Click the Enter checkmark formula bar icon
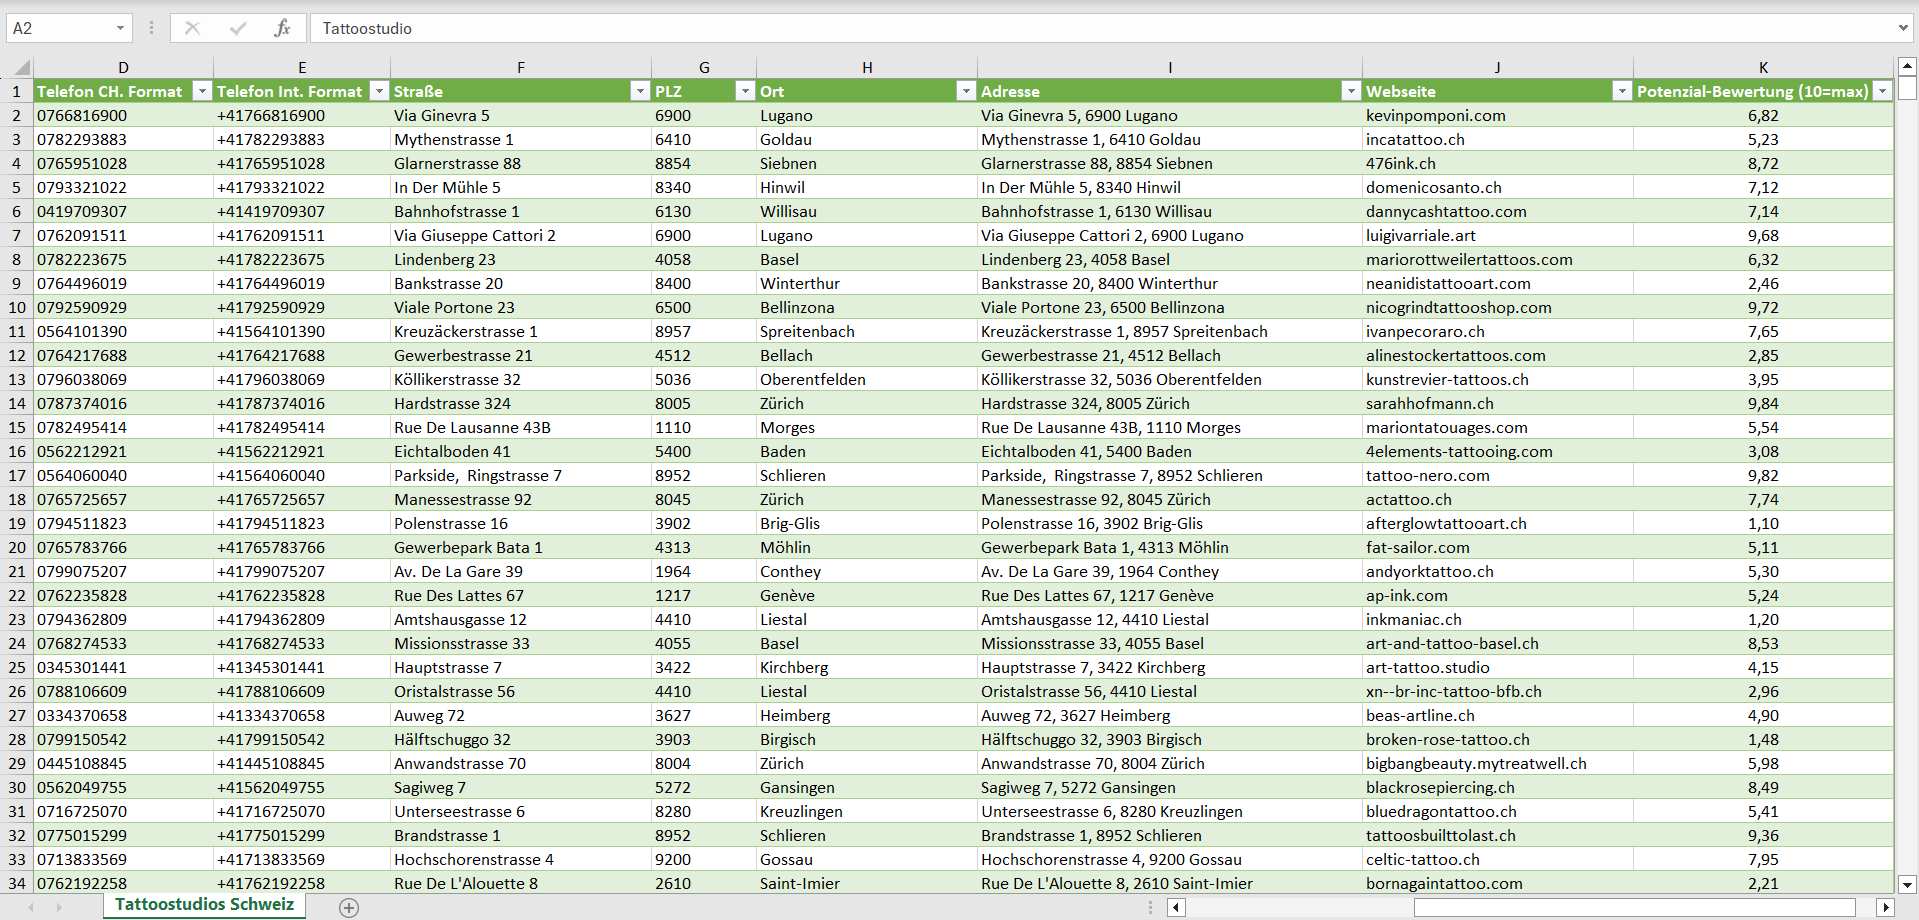Image resolution: width=1919 pixels, height=920 pixels. point(238,28)
